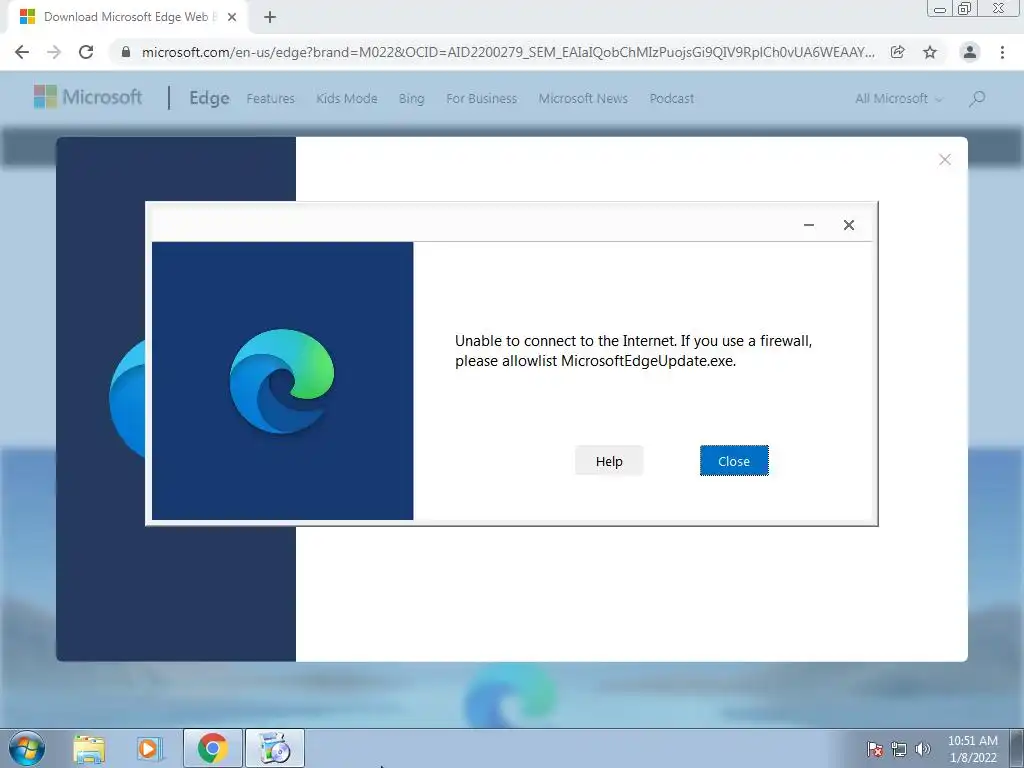Screen dimensions: 1024x768
Task: Dismiss the webpage overlay with its X
Action: [944, 159]
